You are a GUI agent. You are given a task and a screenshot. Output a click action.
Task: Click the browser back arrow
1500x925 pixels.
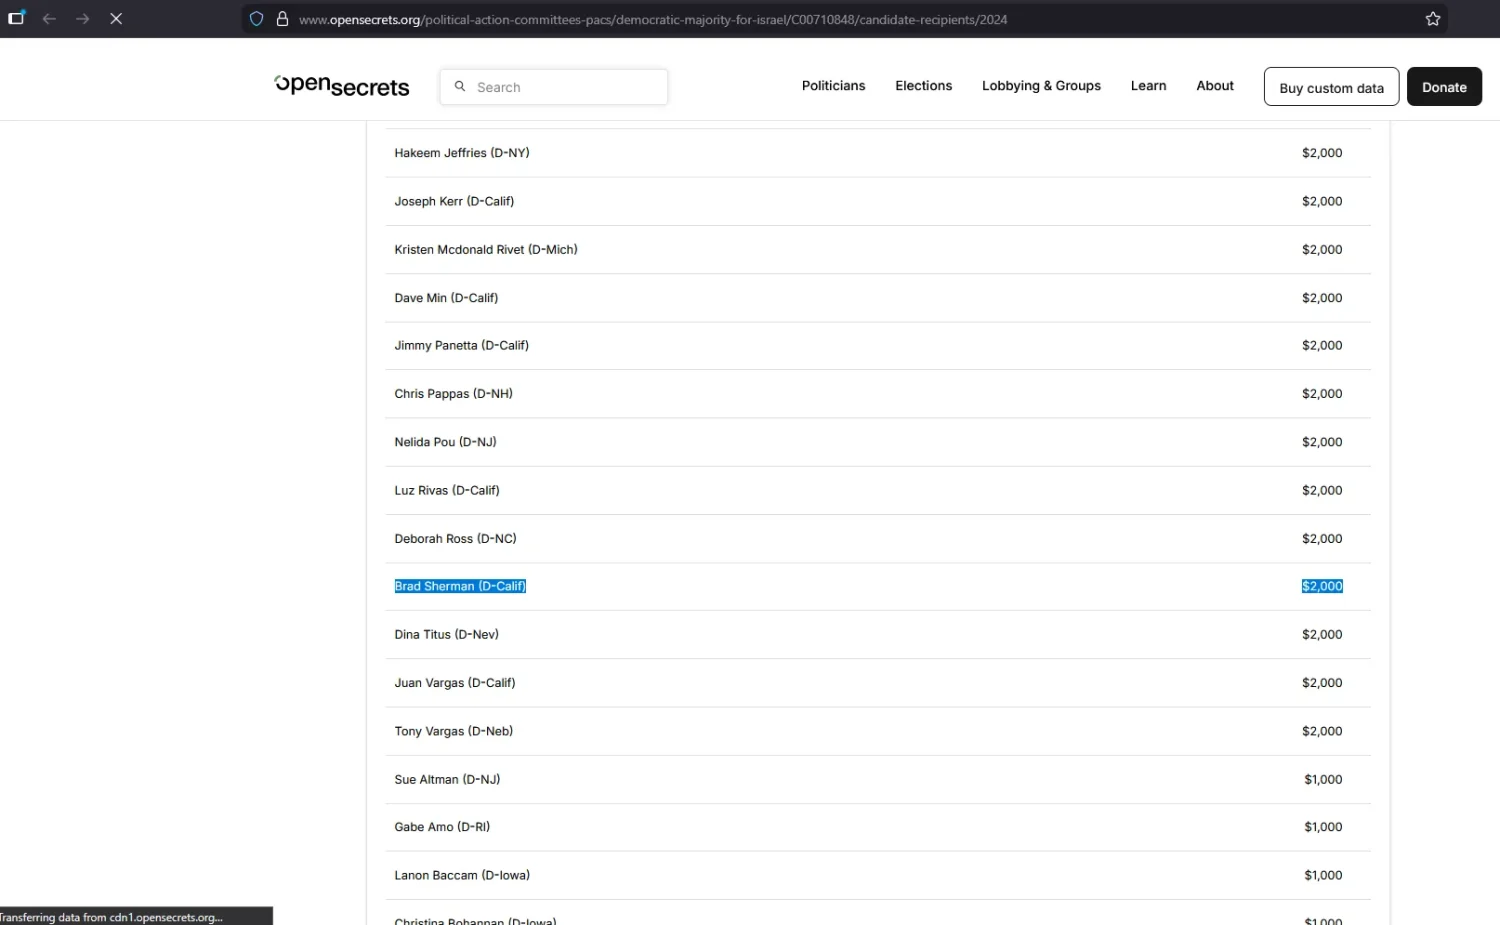[x=49, y=19]
